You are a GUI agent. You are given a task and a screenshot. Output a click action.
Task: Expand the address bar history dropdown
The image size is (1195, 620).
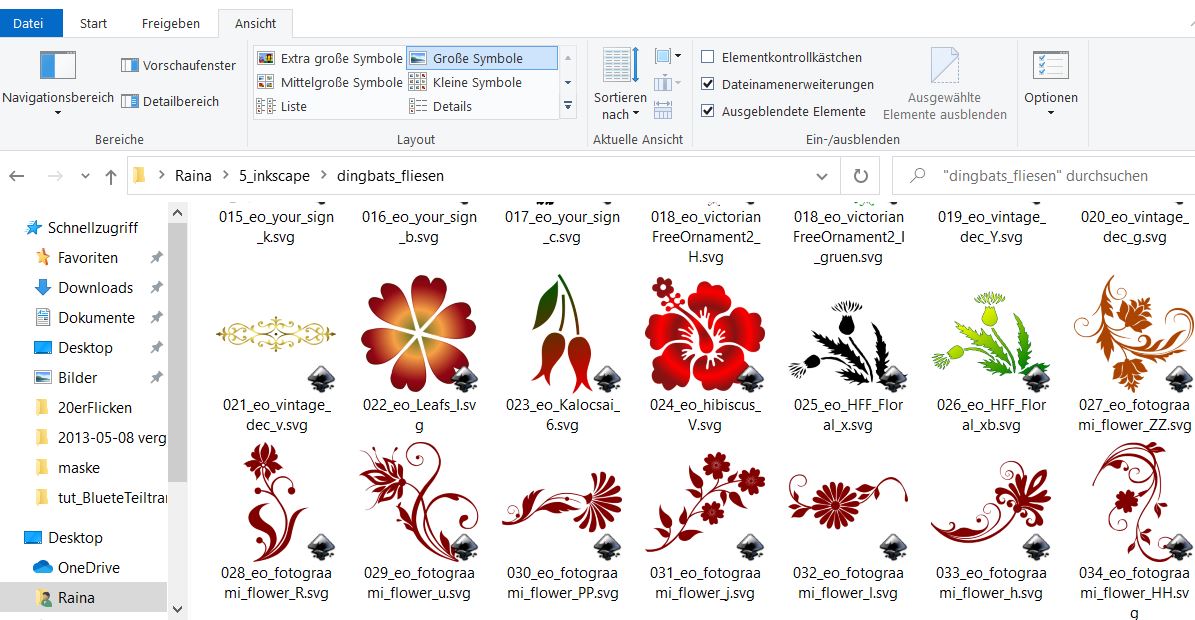click(822, 176)
